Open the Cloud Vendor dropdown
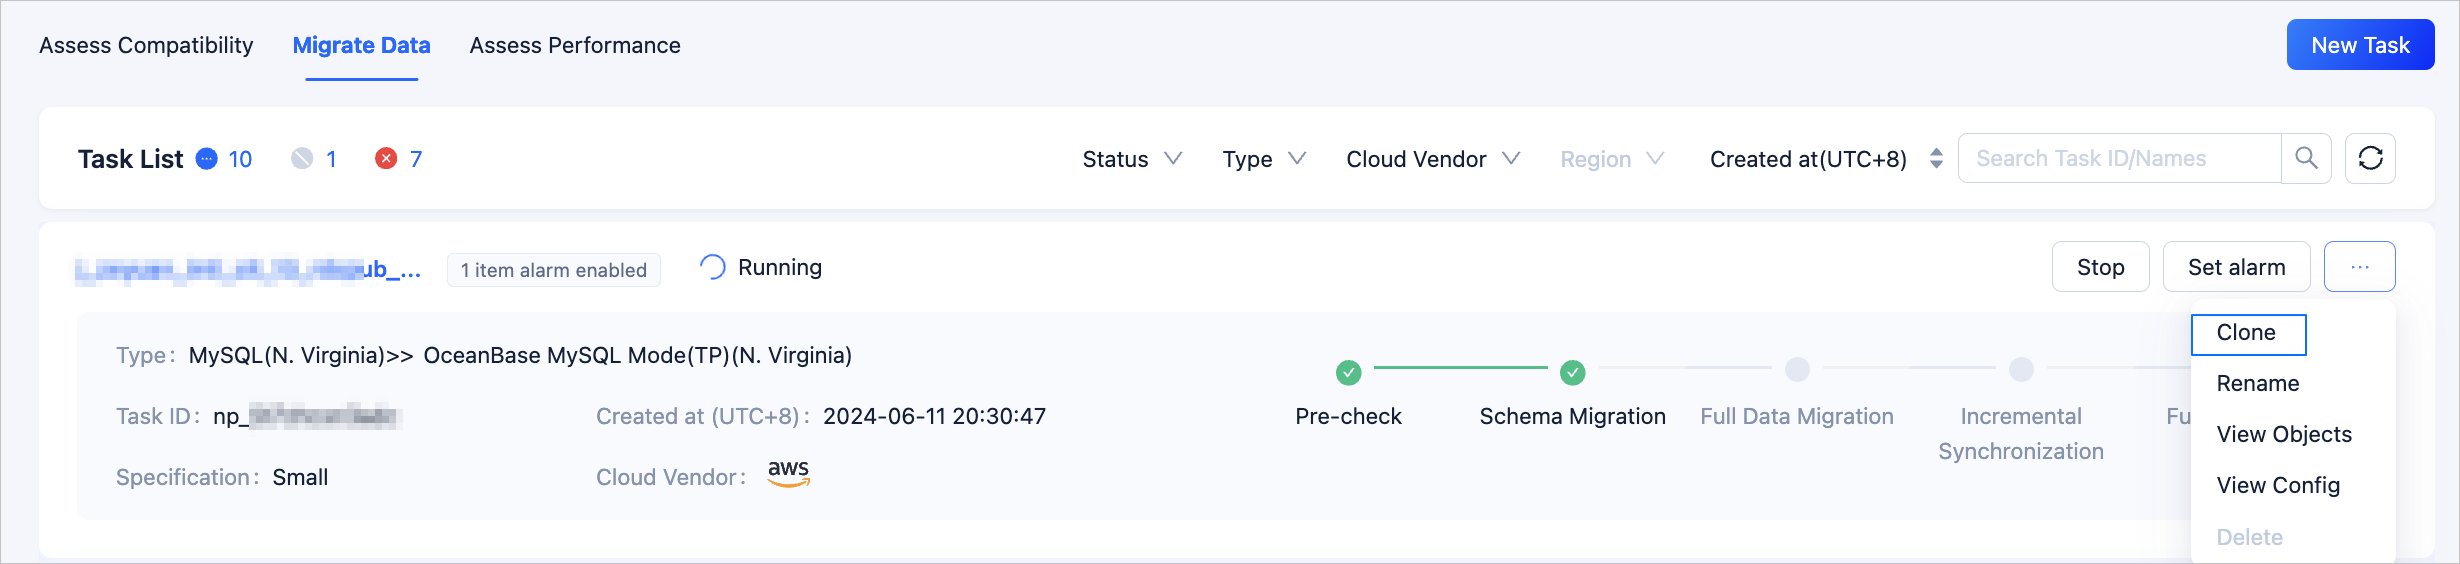 1432,159
